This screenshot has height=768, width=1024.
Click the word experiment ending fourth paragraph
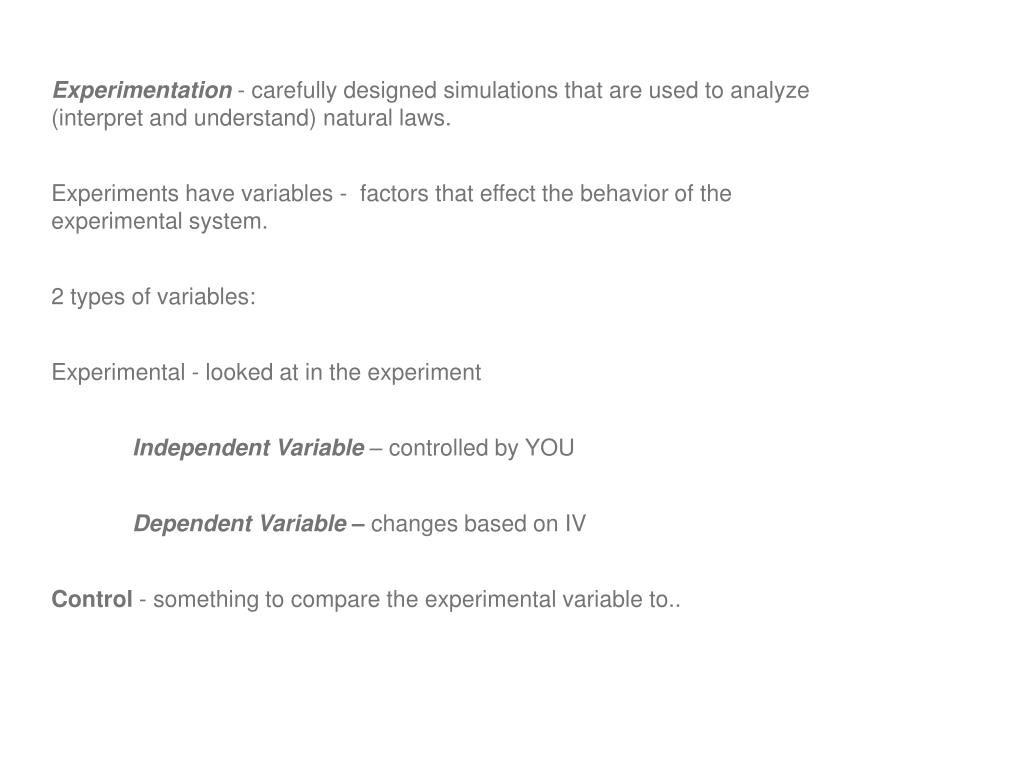tap(424, 373)
